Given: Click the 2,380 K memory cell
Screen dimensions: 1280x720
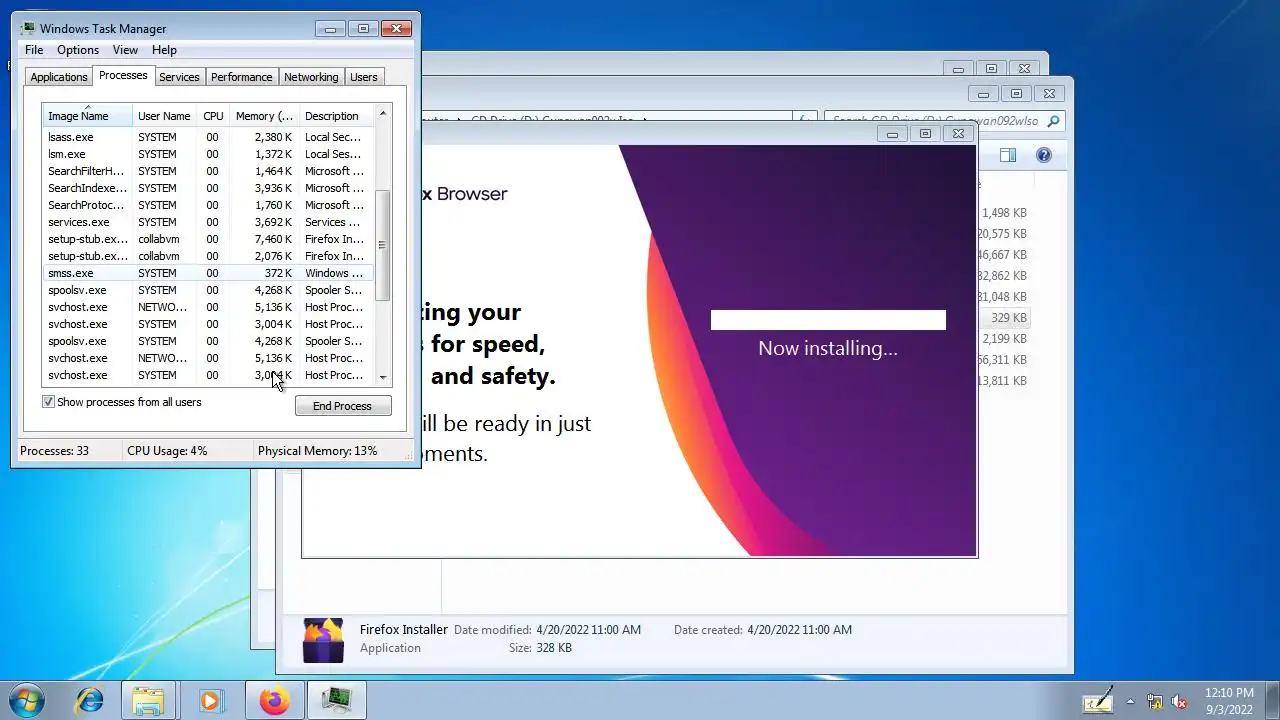Looking at the screenshot, I should coord(273,137).
